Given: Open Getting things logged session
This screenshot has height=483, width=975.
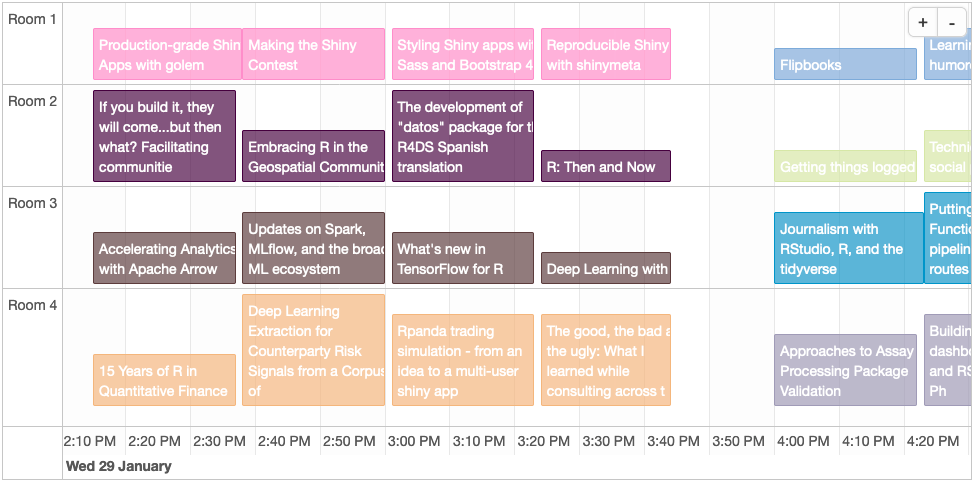Looking at the screenshot, I should [845, 166].
